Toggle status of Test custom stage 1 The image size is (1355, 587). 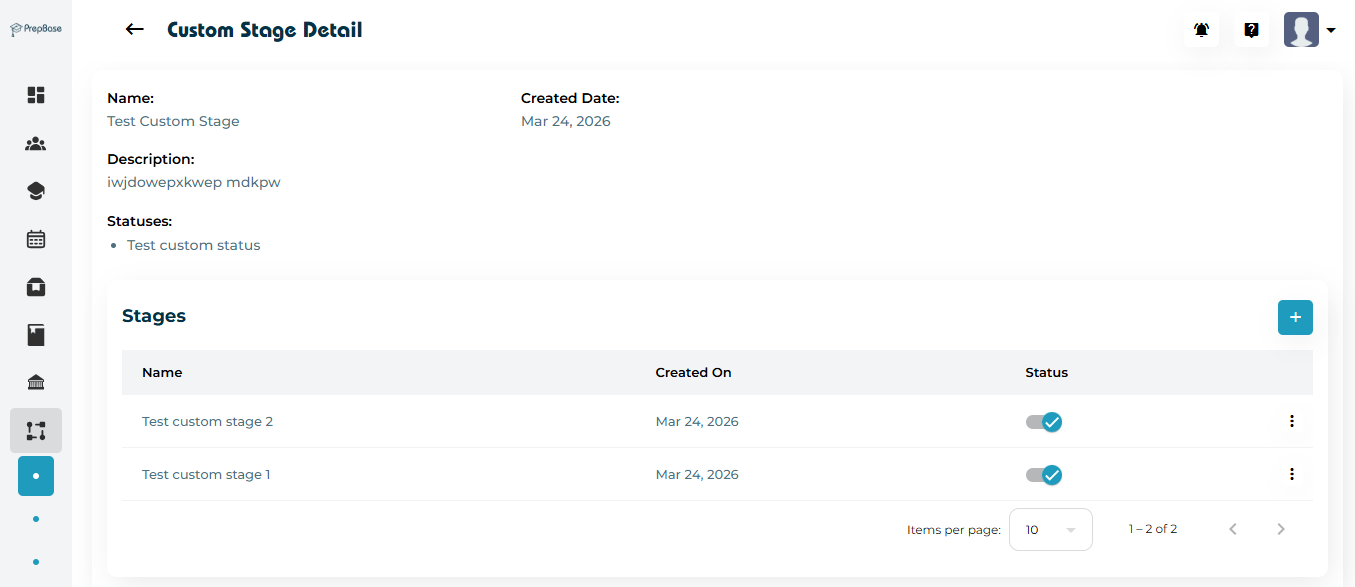point(1044,475)
